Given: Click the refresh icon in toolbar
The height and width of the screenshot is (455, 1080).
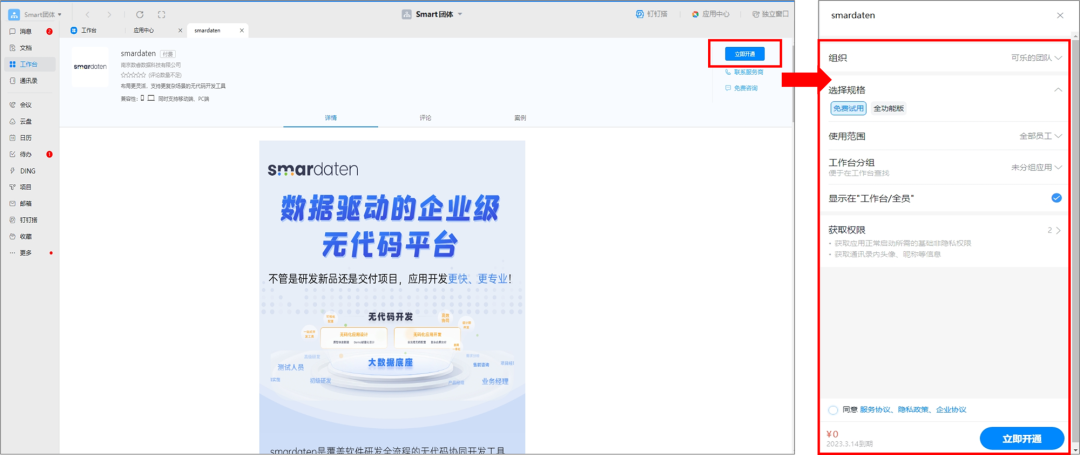Looking at the screenshot, I should pyautogui.click(x=140, y=14).
